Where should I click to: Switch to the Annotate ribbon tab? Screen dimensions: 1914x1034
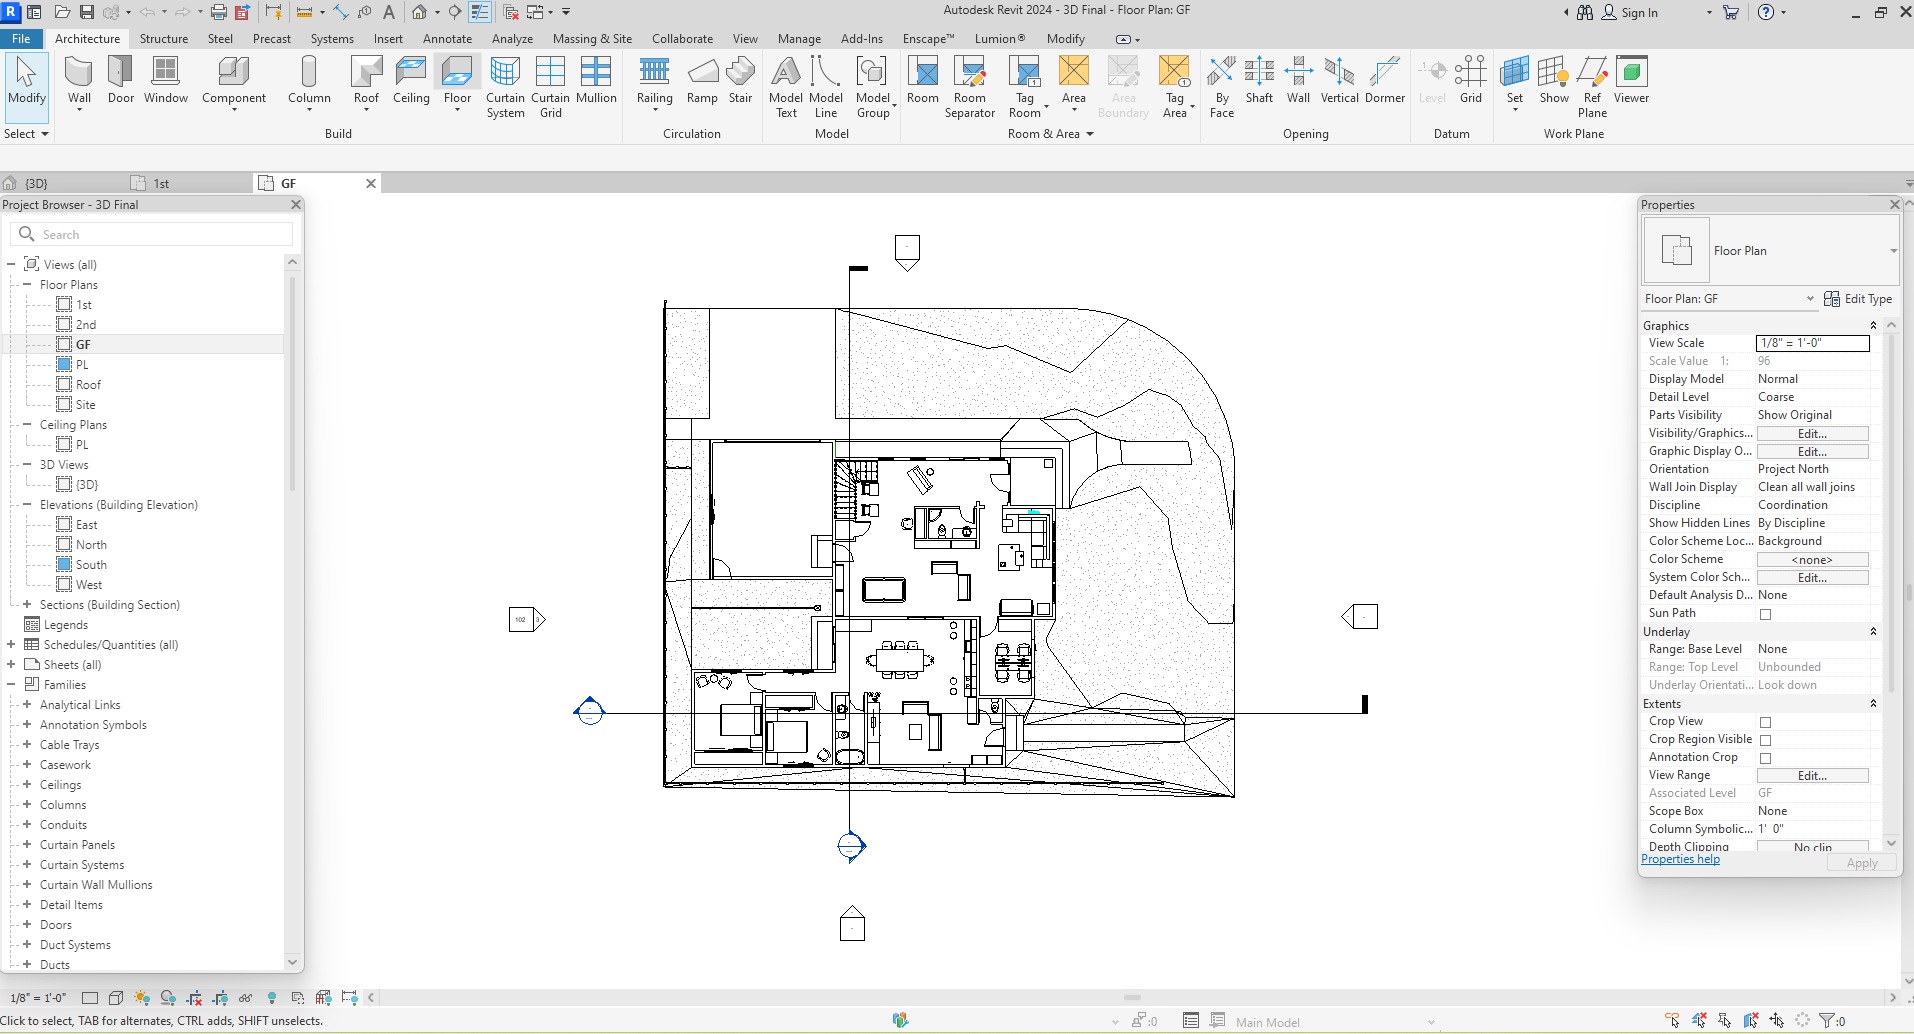click(x=447, y=39)
